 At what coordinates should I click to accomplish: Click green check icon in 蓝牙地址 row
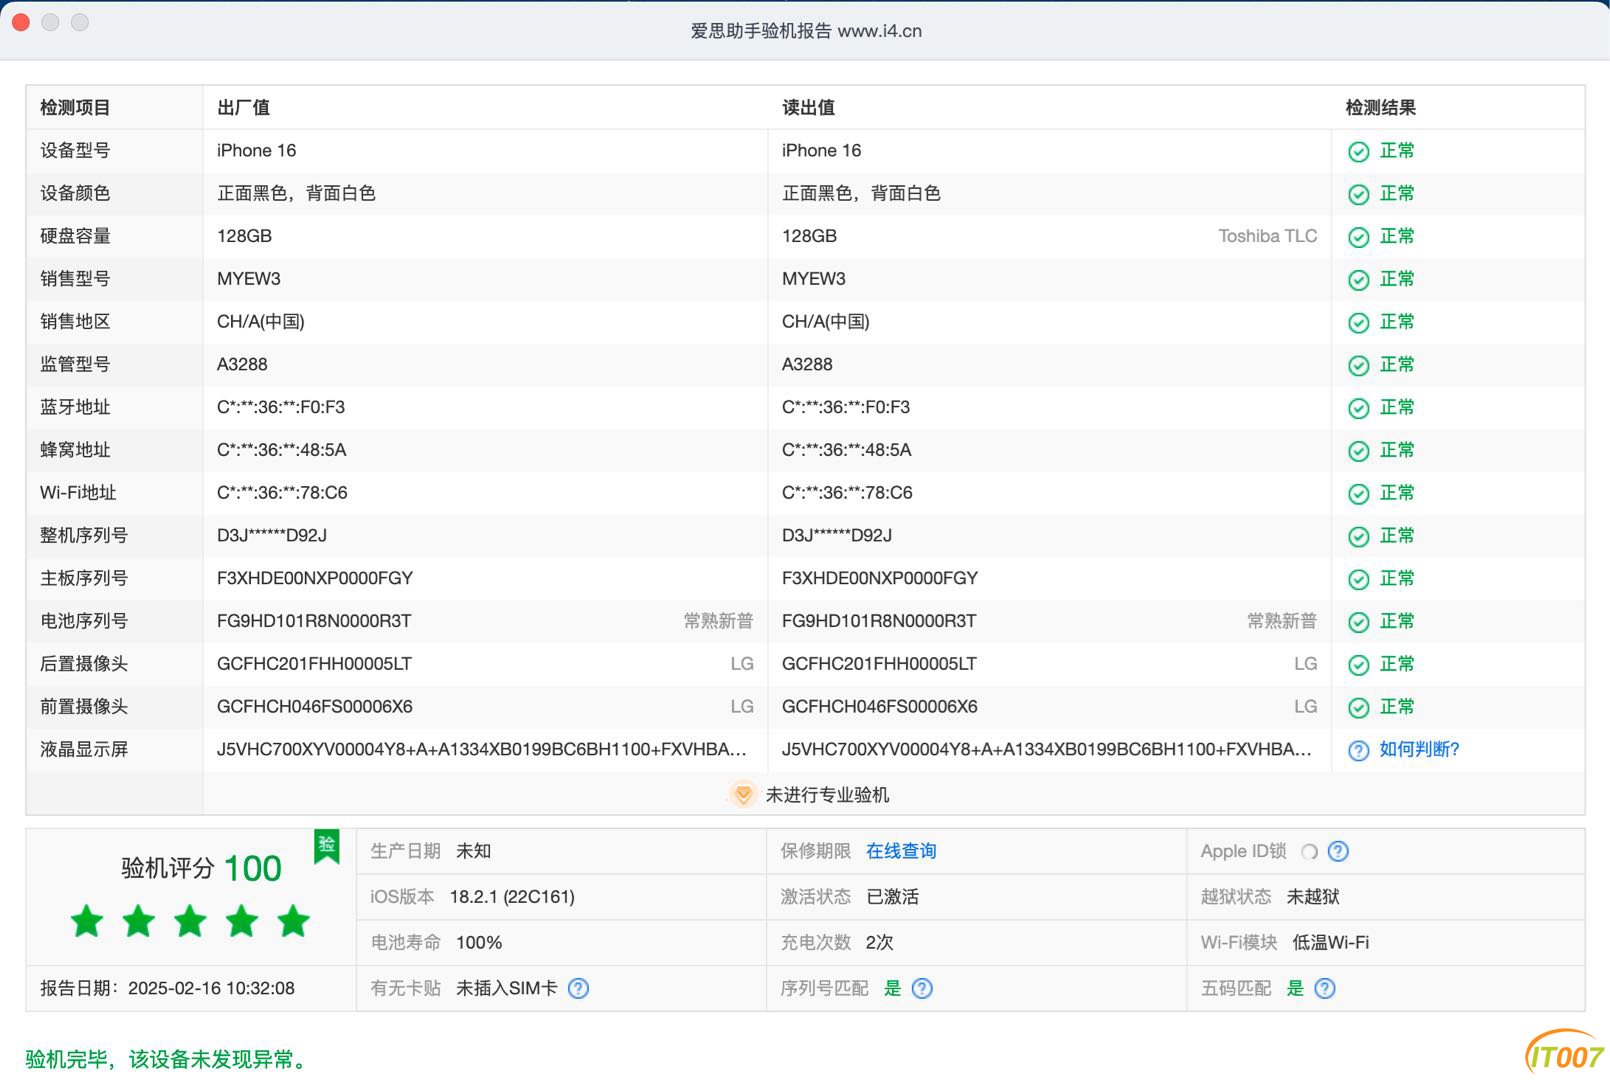point(1358,408)
